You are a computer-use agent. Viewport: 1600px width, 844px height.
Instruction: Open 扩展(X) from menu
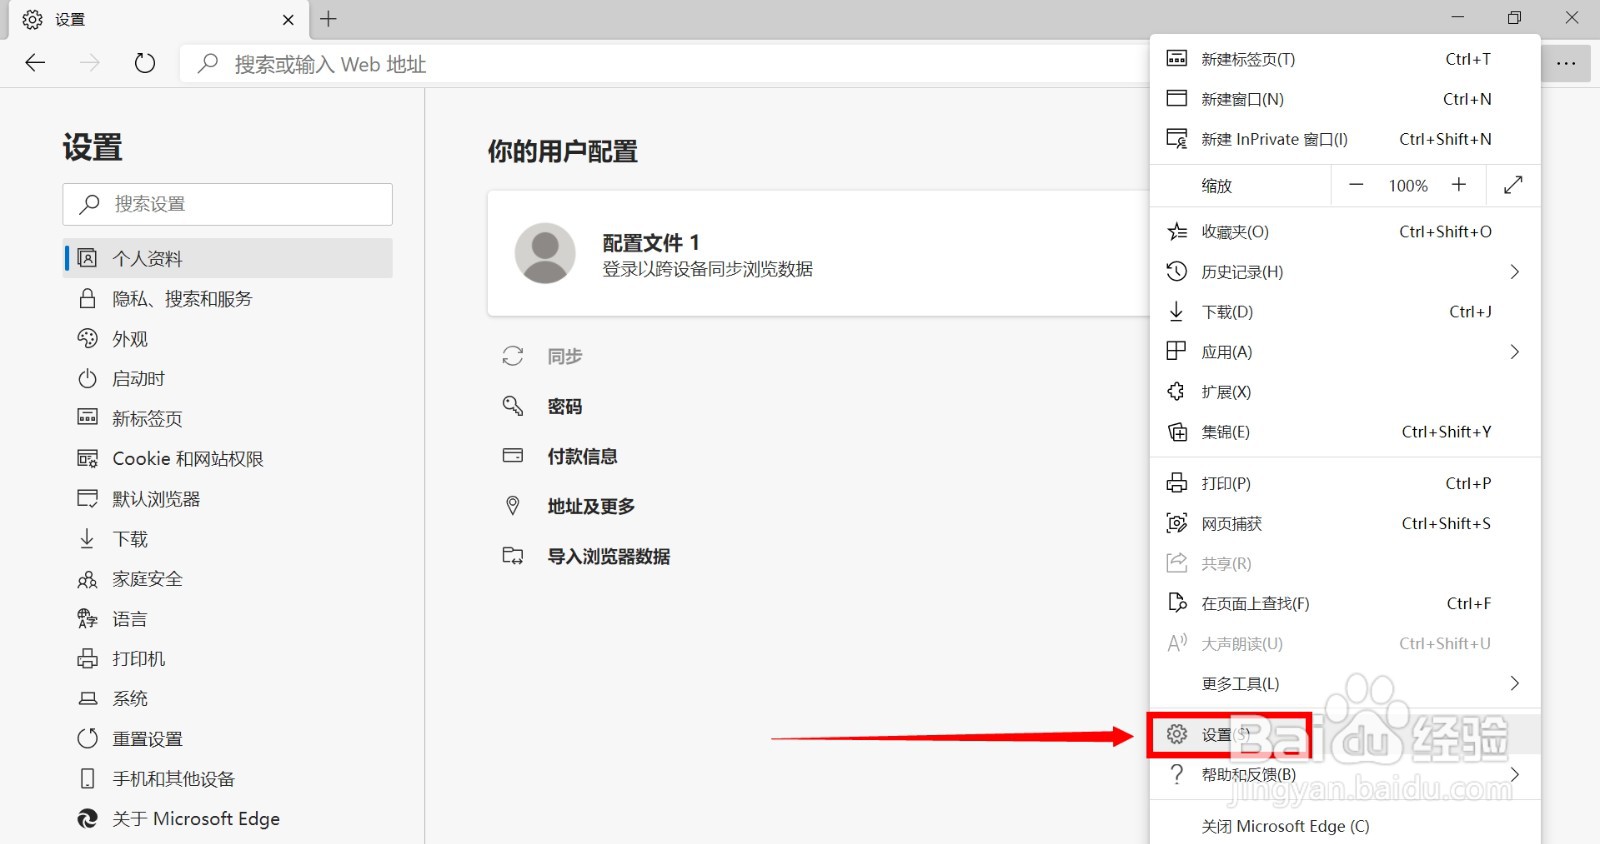click(x=1345, y=391)
